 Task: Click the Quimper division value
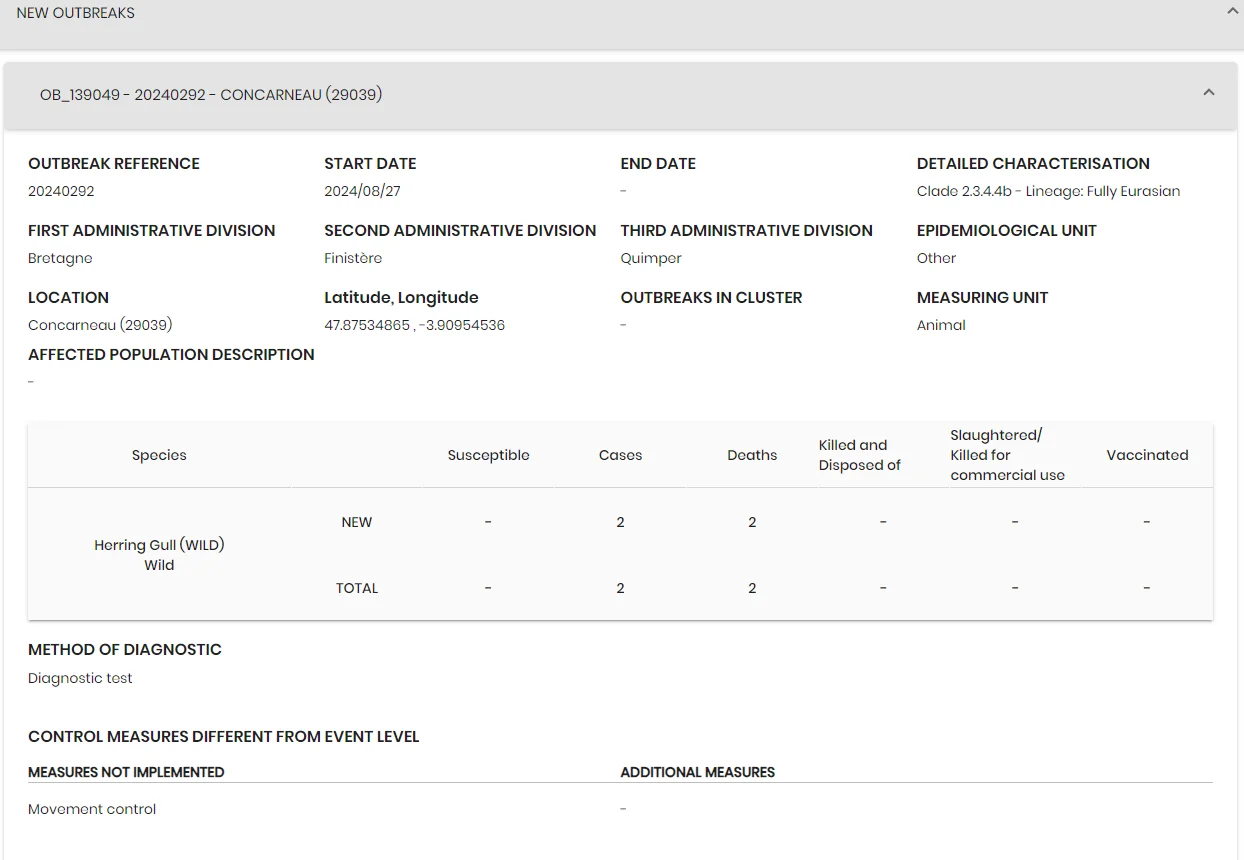point(651,258)
